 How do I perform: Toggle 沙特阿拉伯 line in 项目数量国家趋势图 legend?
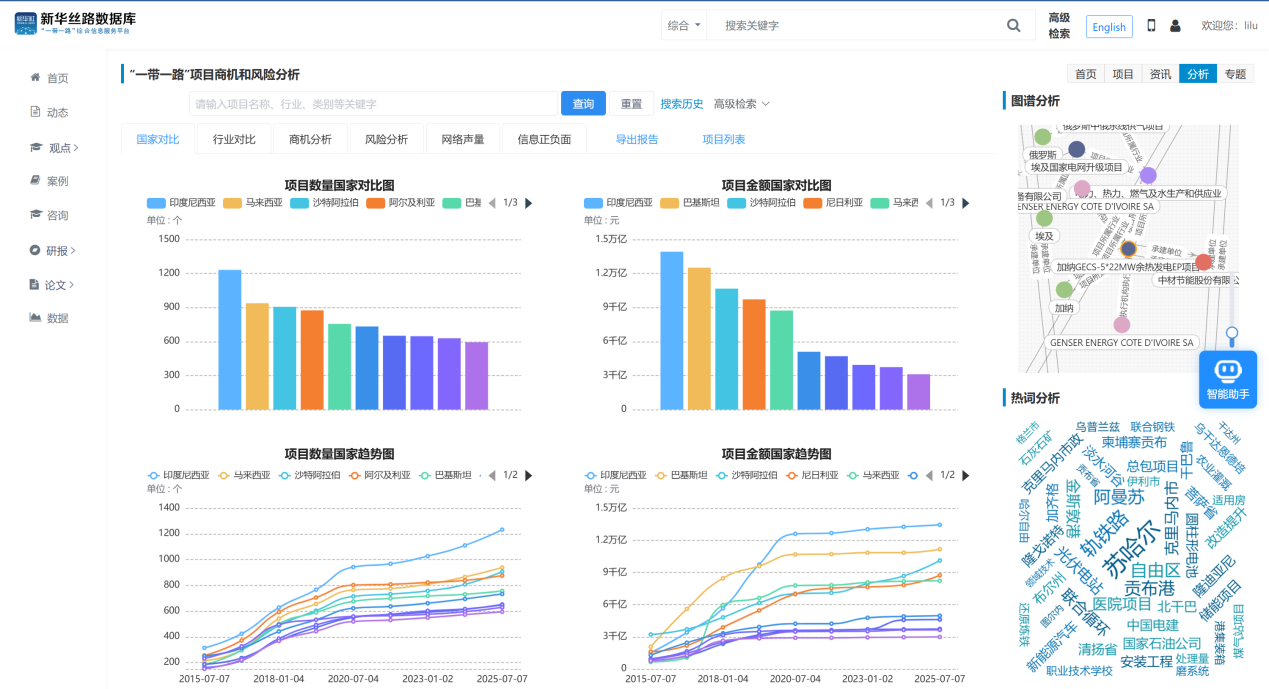(x=308, y=476)
